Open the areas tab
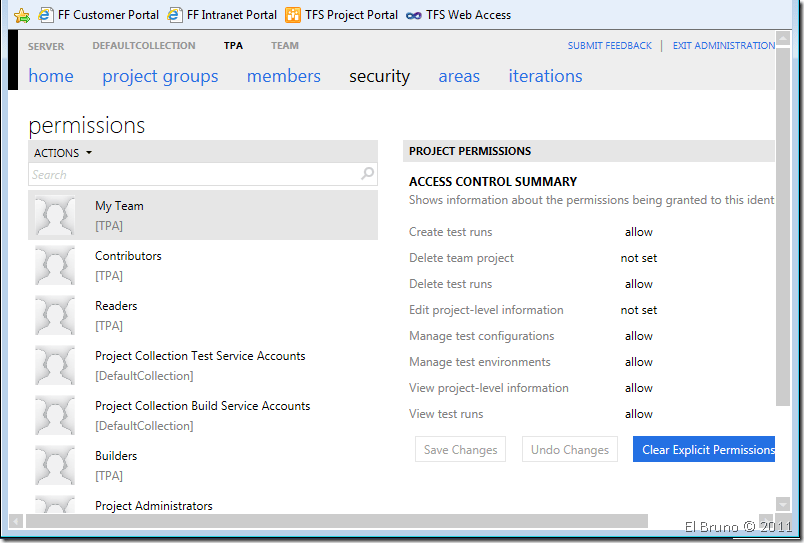 459,76
